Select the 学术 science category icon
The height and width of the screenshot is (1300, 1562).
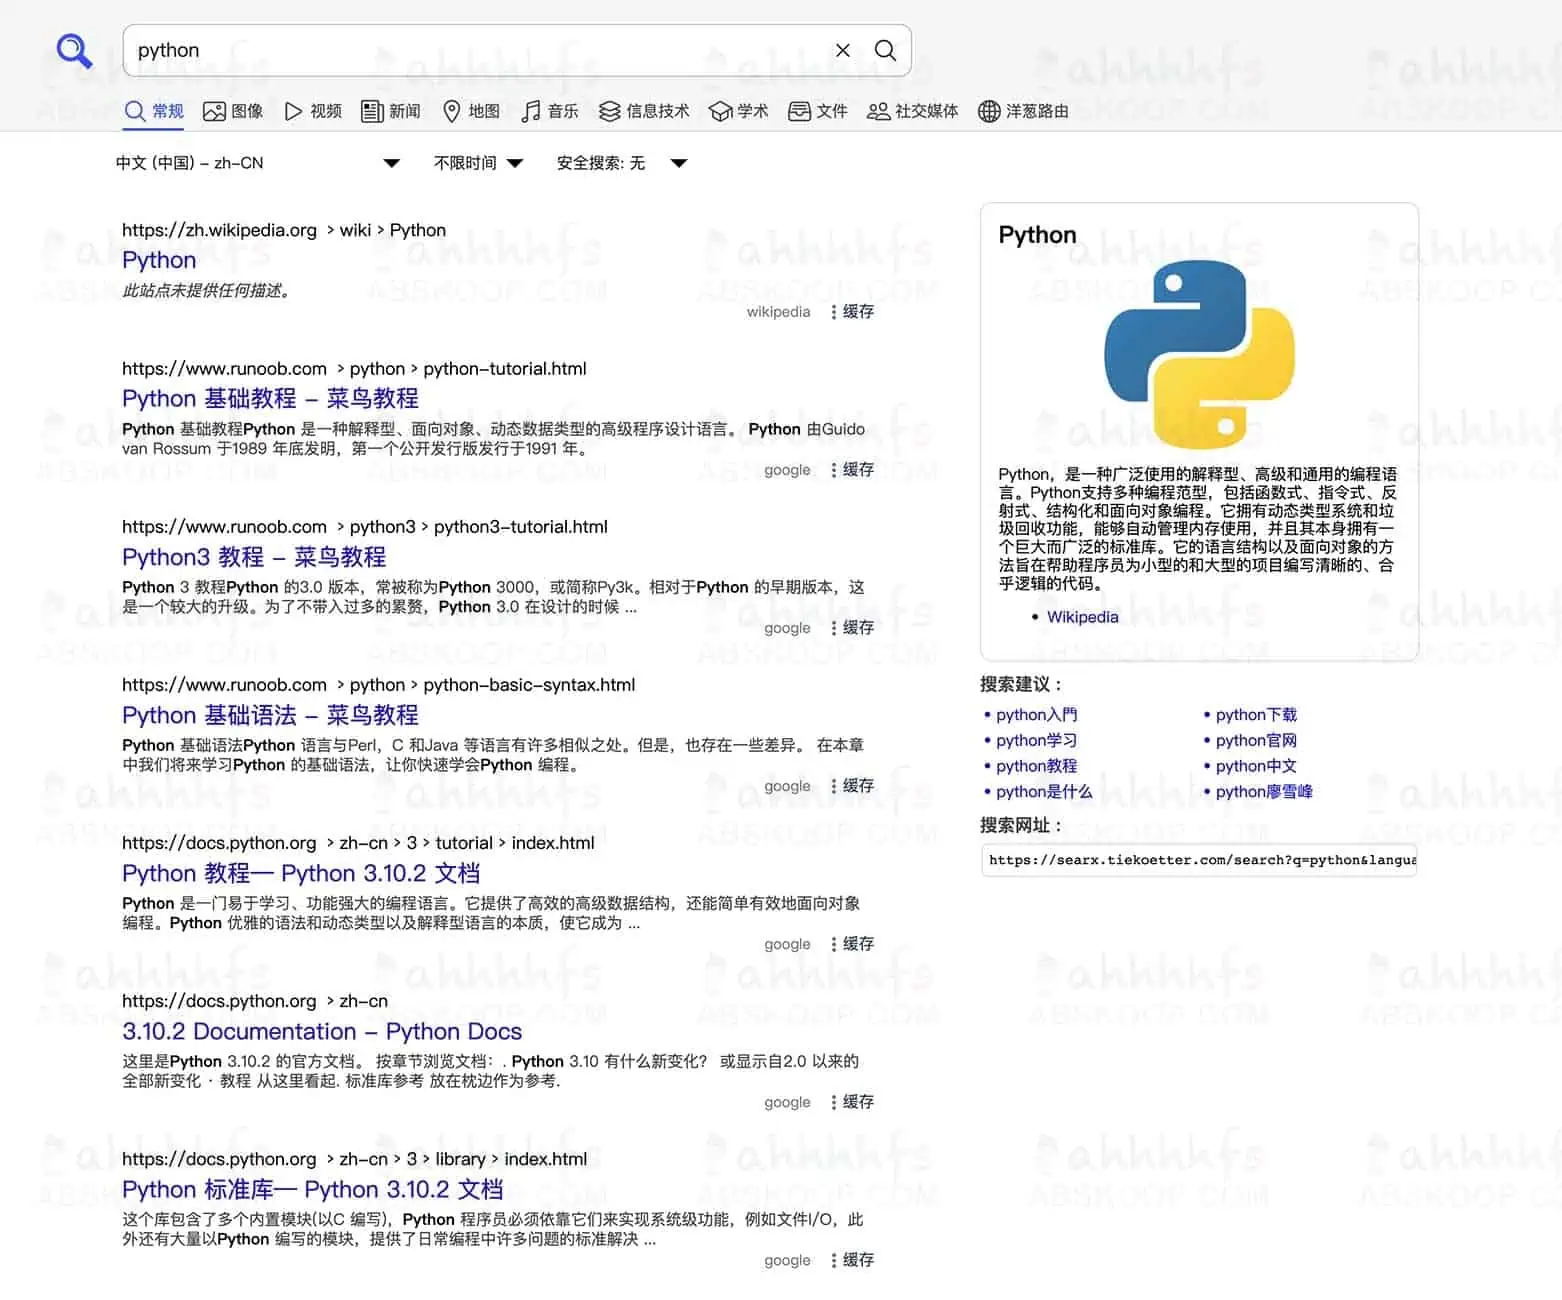click(720, 111)
